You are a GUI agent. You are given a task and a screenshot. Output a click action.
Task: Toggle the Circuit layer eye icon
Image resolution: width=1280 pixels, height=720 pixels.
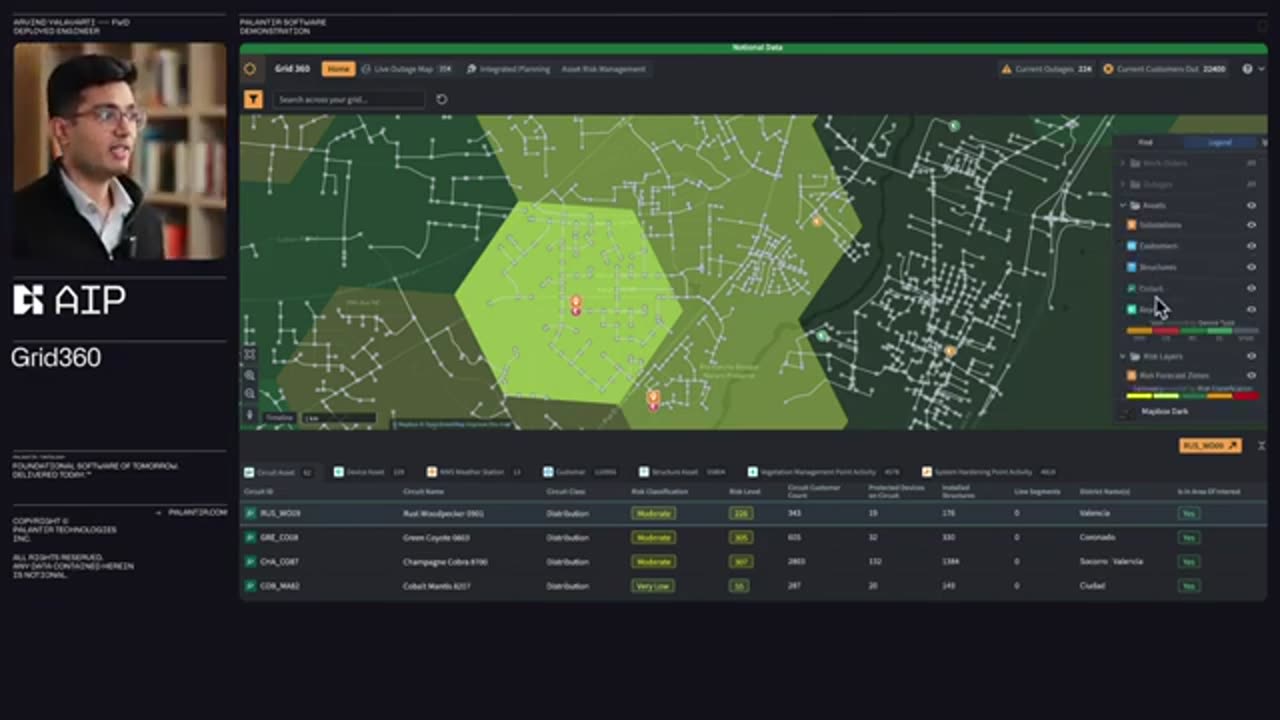coord(1251,288)
